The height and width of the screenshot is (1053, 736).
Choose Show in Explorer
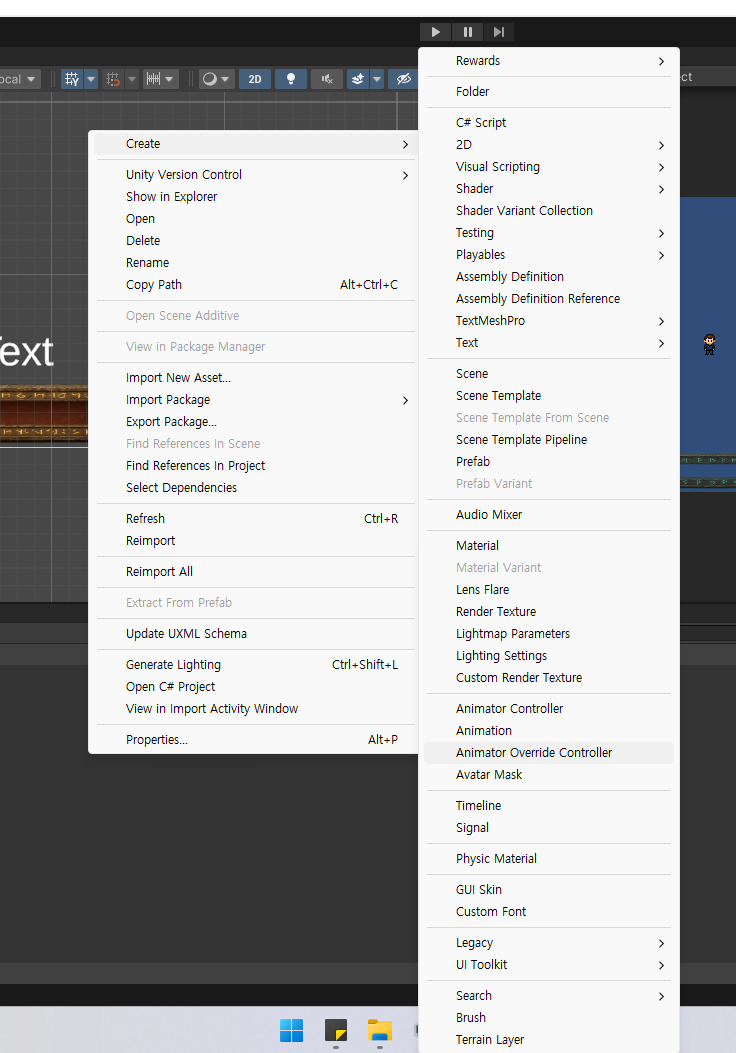coord(255,197)
